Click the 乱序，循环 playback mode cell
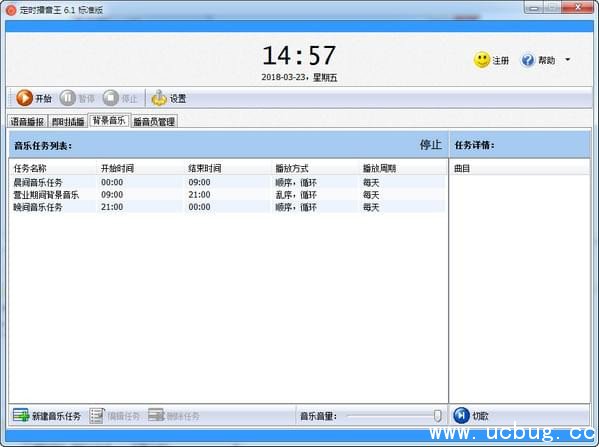The width and height of the screenshot is (599, 447). pos(296,195)
